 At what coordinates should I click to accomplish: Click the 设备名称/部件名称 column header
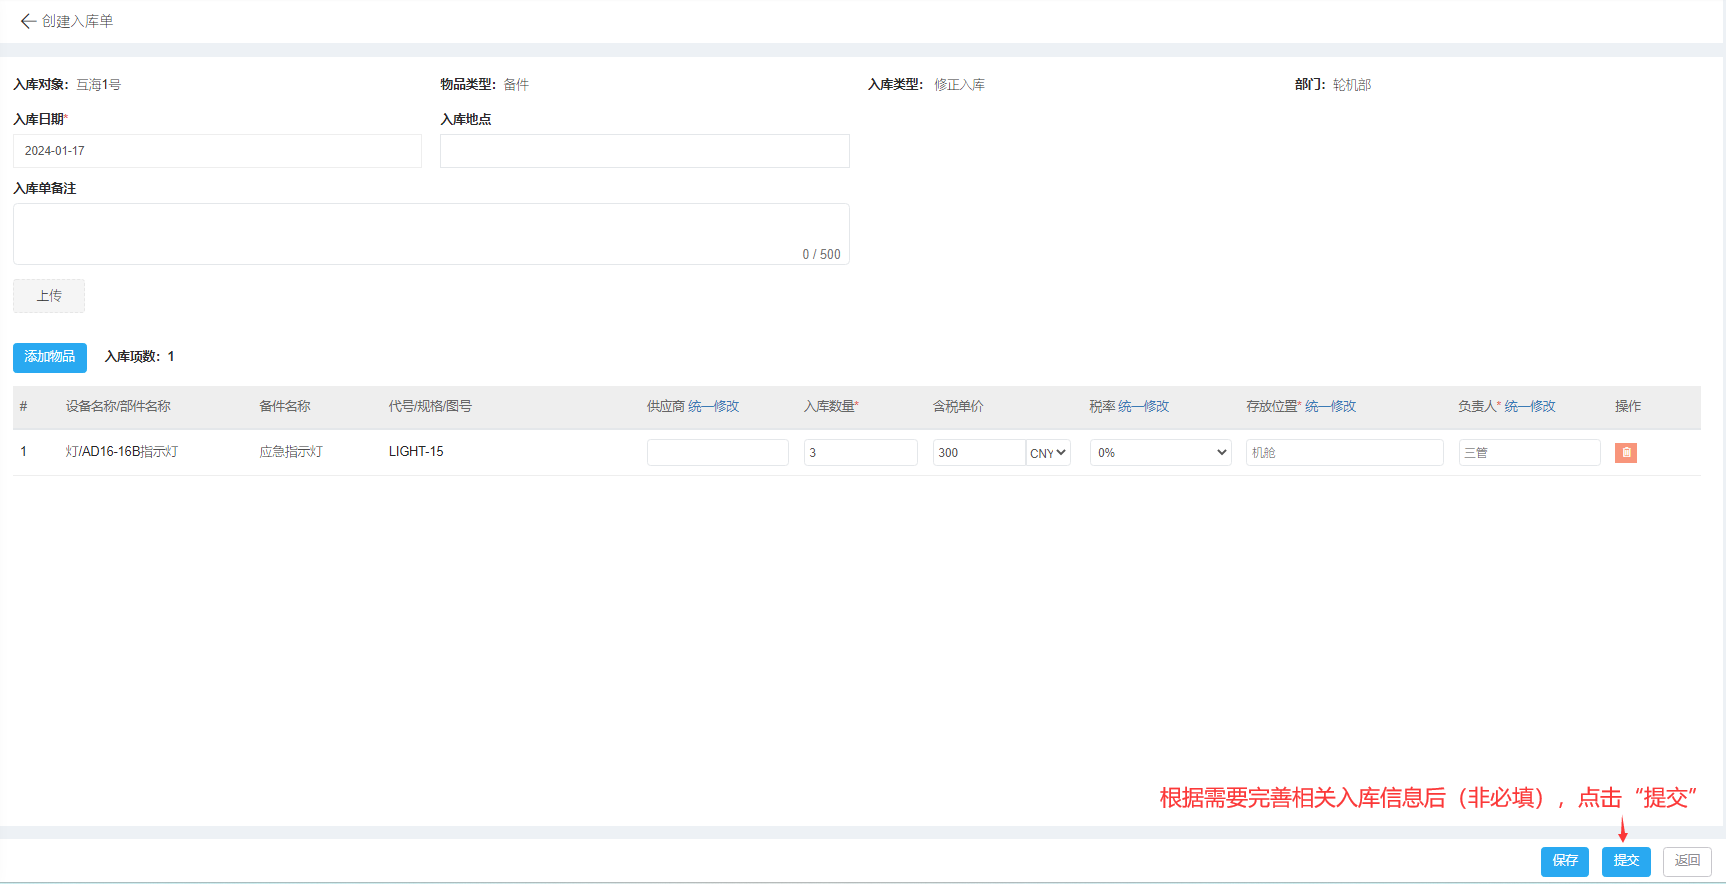118,406
